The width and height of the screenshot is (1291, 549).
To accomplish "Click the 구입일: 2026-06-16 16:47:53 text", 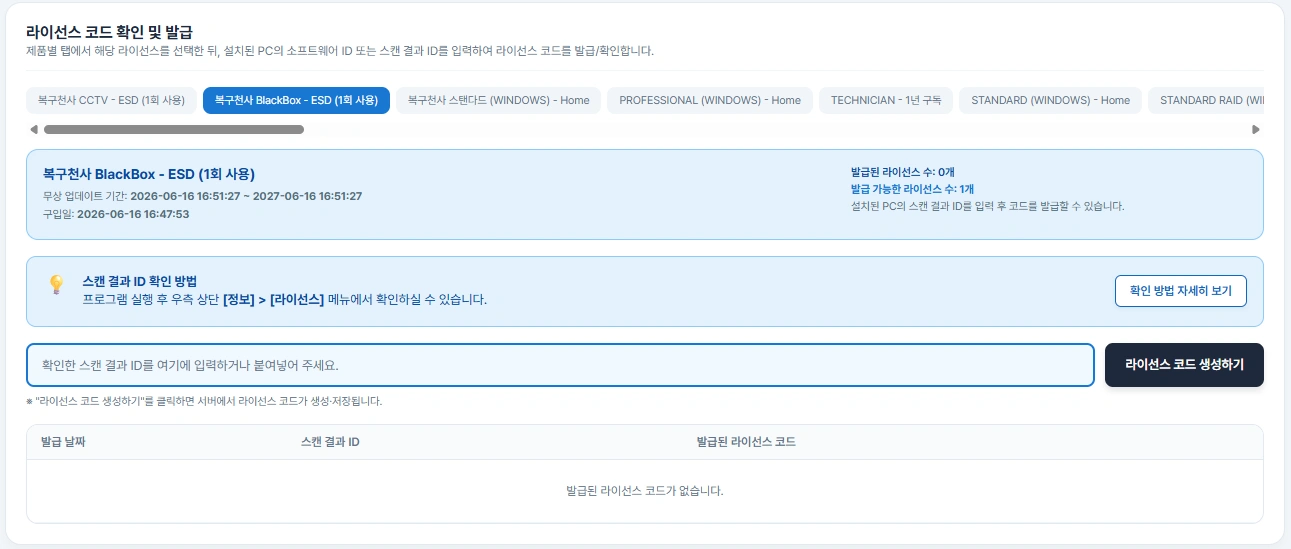I will click(x=116, y=214).
